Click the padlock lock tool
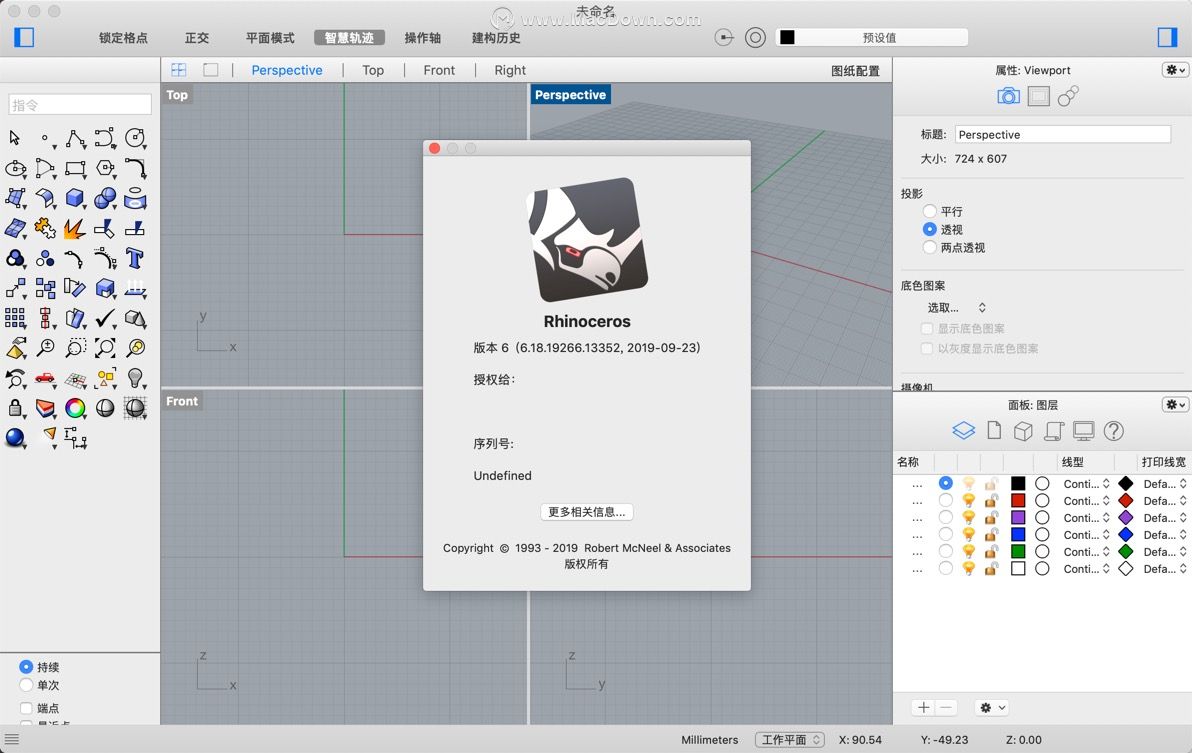 (14, 408)
